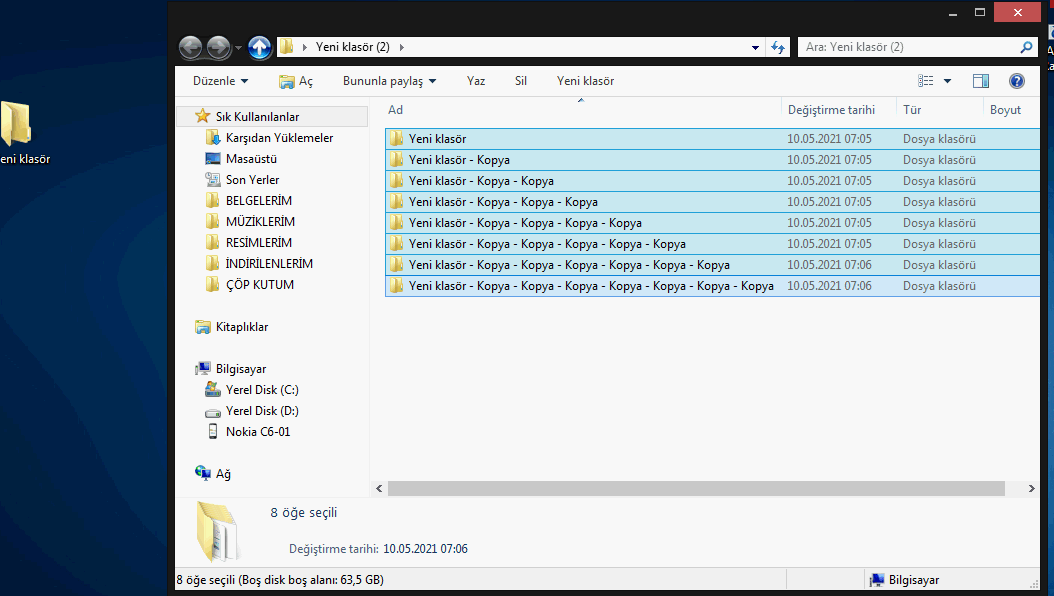Open the Düzenle menu
The image size is (1054, 596).
tap(220, 81)
